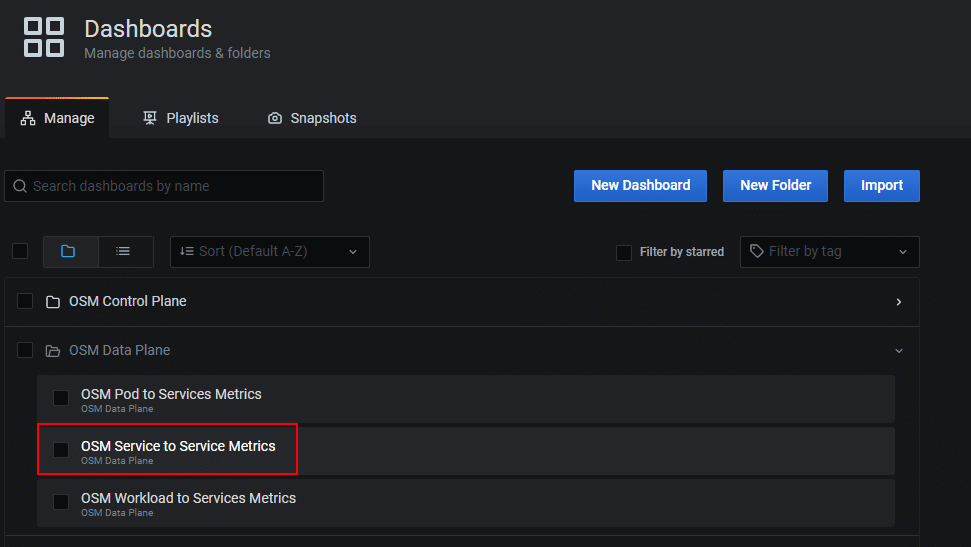Click the Dashboards grid icon in the header
The height and width of the screenshot is (547, 971).
pyautogui.click(x=43, y=37)
